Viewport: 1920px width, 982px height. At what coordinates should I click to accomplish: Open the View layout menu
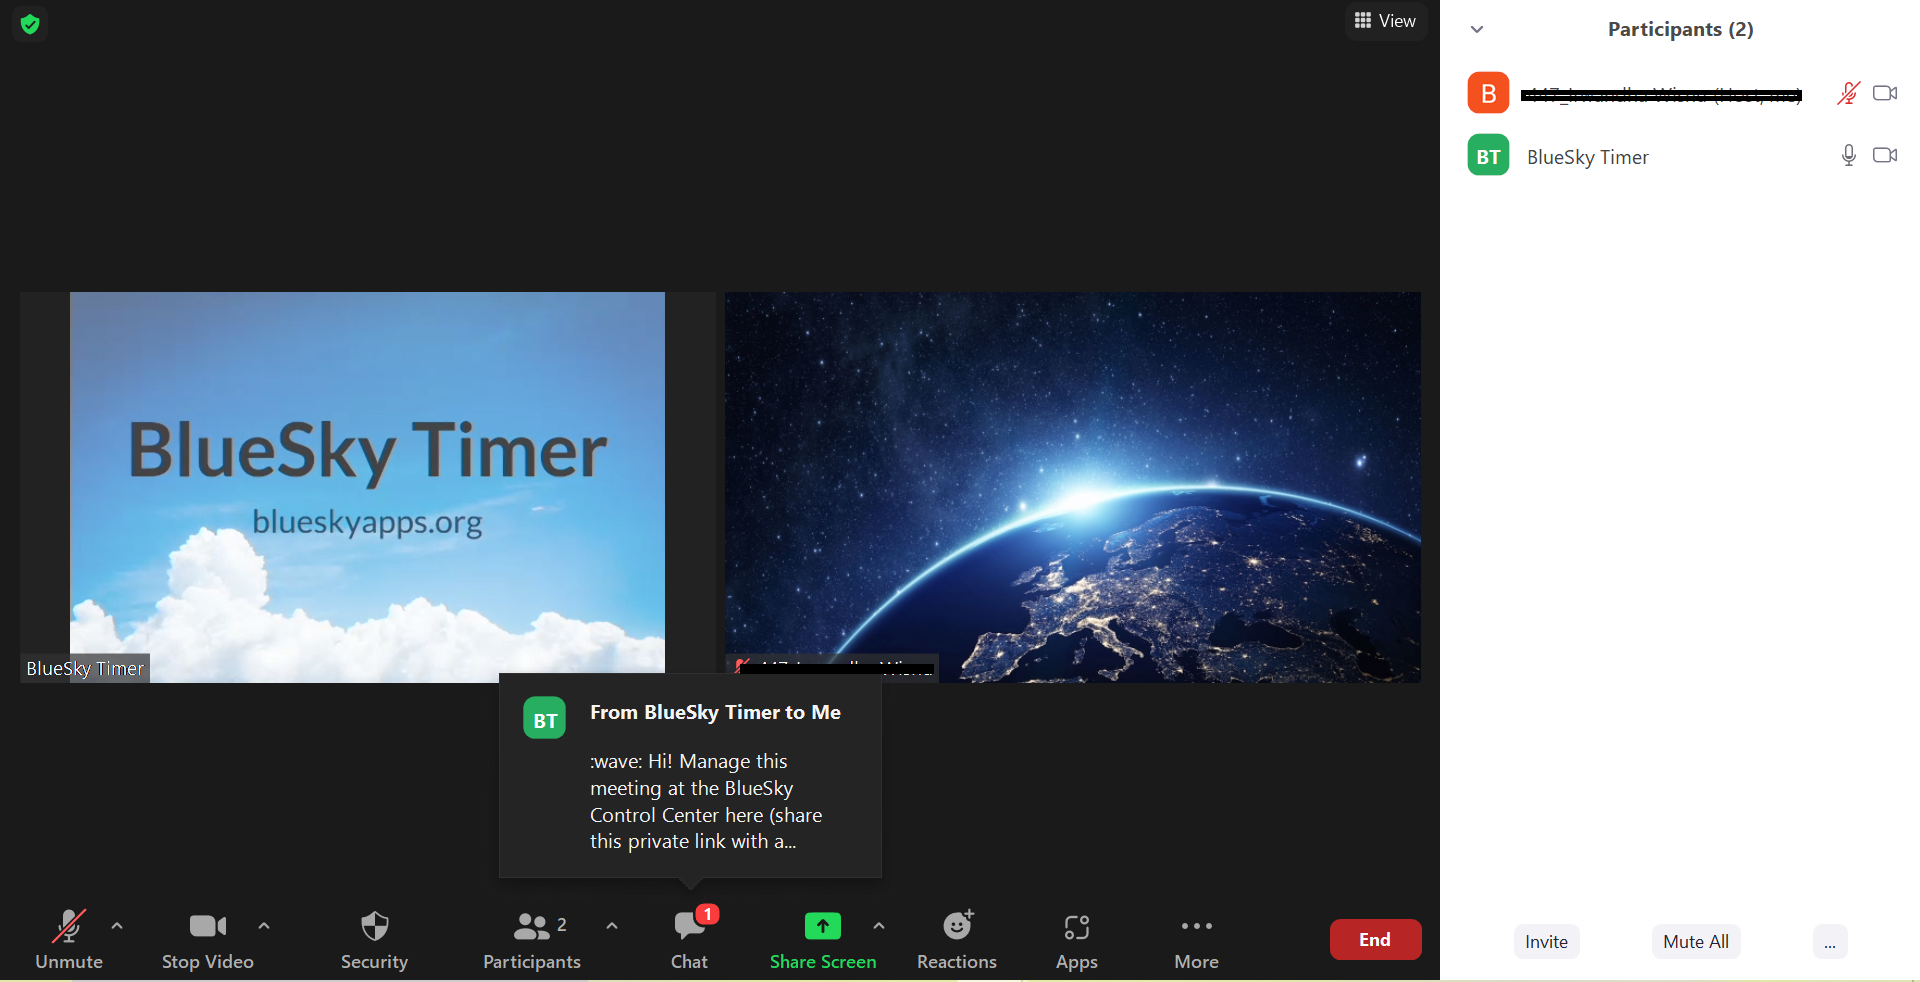pos(1385,21)
